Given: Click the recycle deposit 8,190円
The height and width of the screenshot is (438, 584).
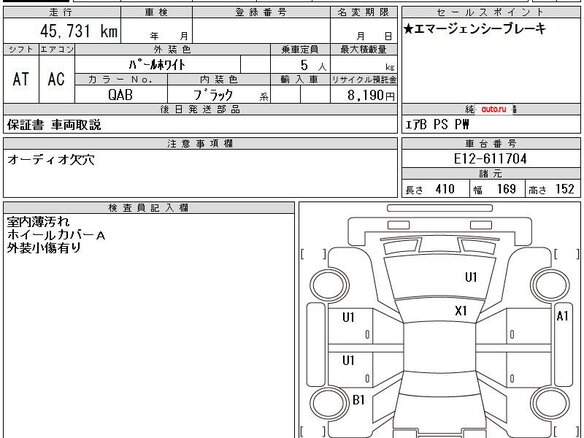Looking at the screenshot, I should click(371, 95).
